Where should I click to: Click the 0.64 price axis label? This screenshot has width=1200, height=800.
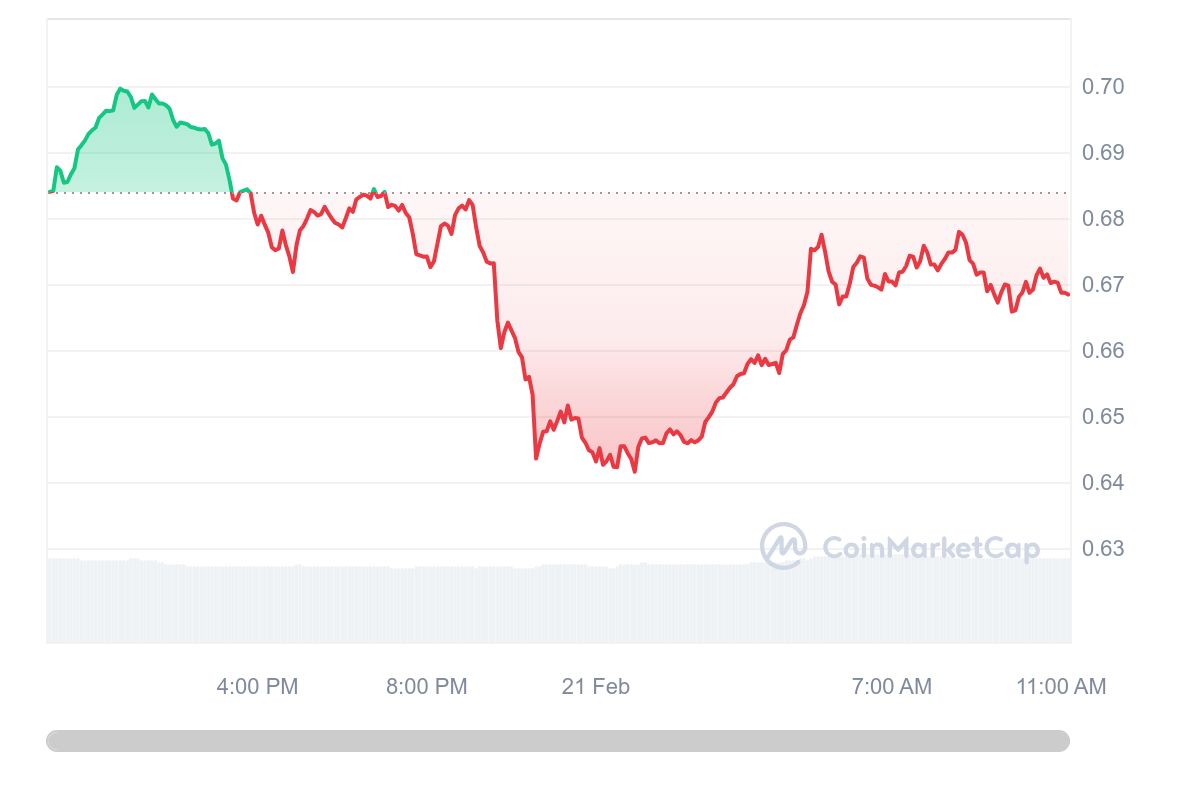pyautogui.click(x=1103, y=483)
